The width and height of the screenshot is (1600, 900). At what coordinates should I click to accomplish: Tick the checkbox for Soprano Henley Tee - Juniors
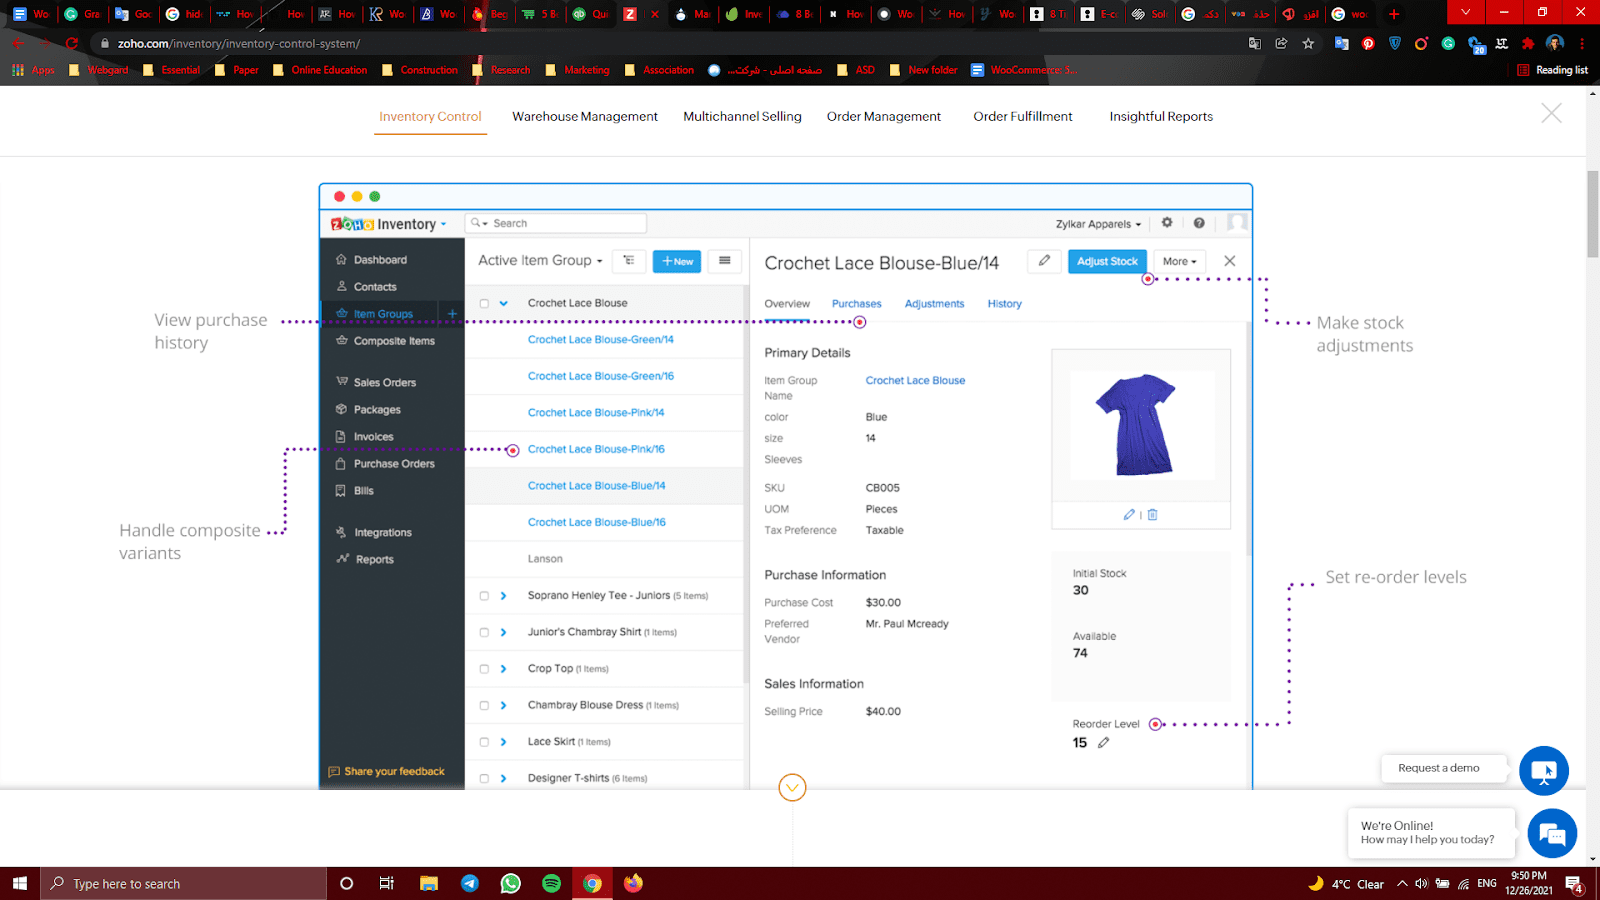pos(484,596)
